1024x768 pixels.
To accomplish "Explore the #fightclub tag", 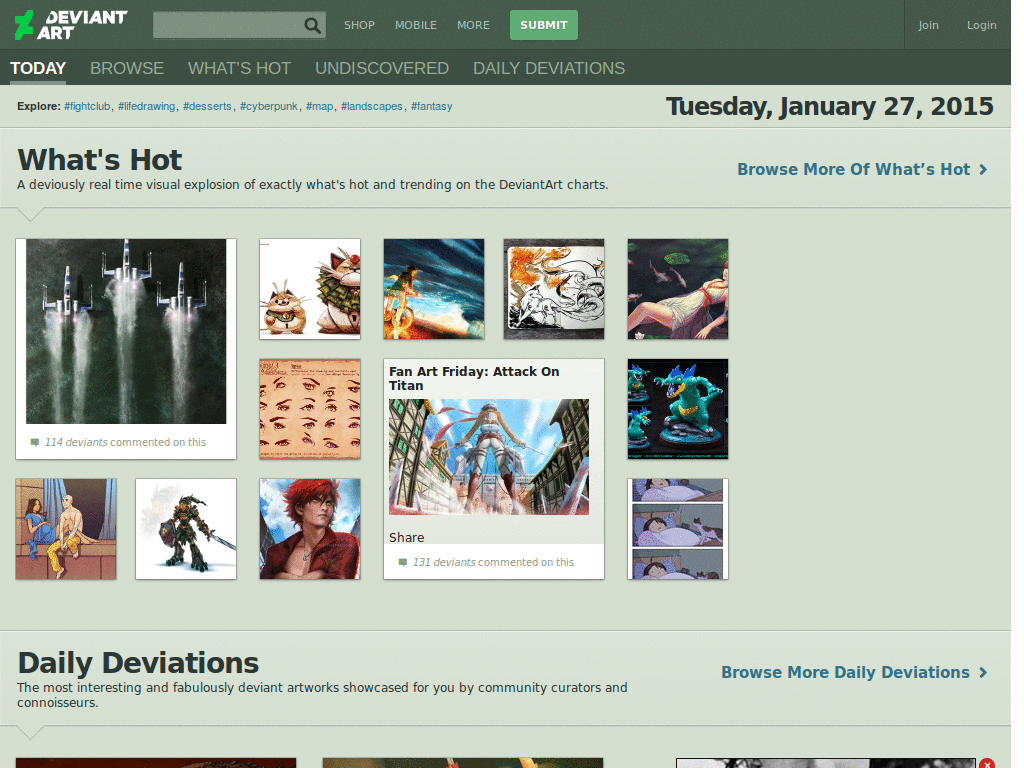I will [x=87, y=106].
